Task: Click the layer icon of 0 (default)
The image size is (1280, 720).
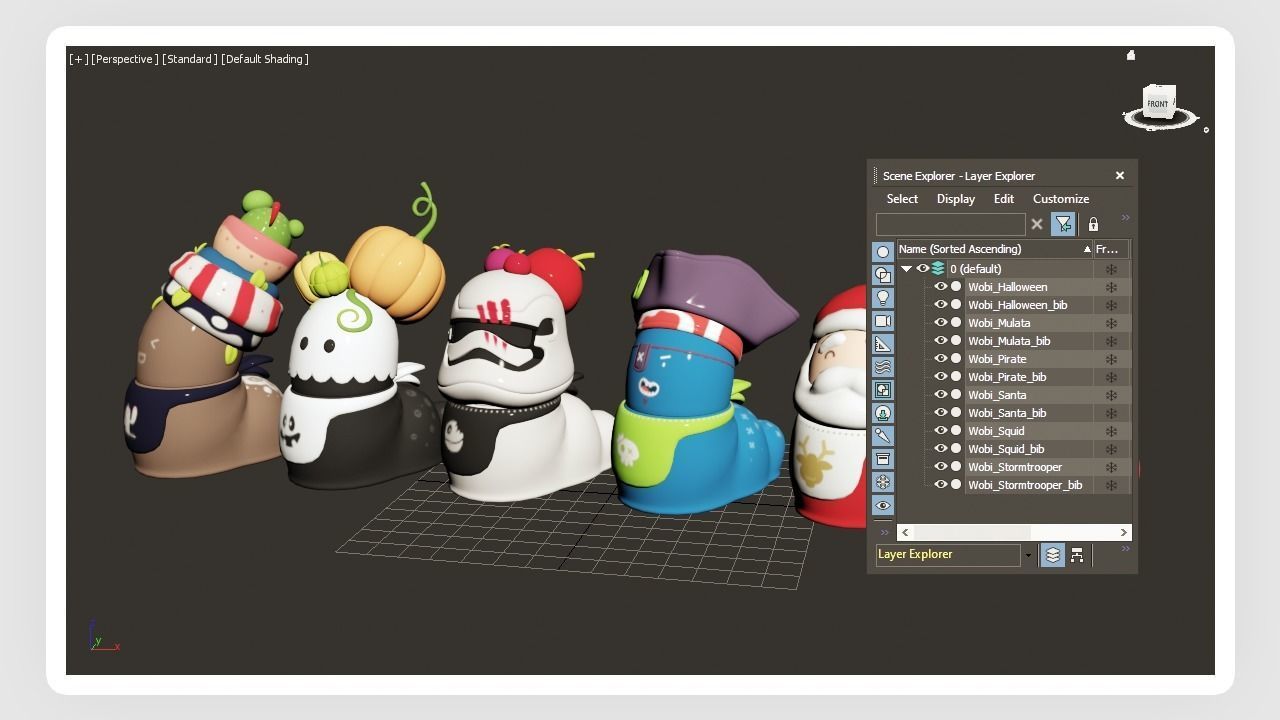Action: click(x=938, y=268)
